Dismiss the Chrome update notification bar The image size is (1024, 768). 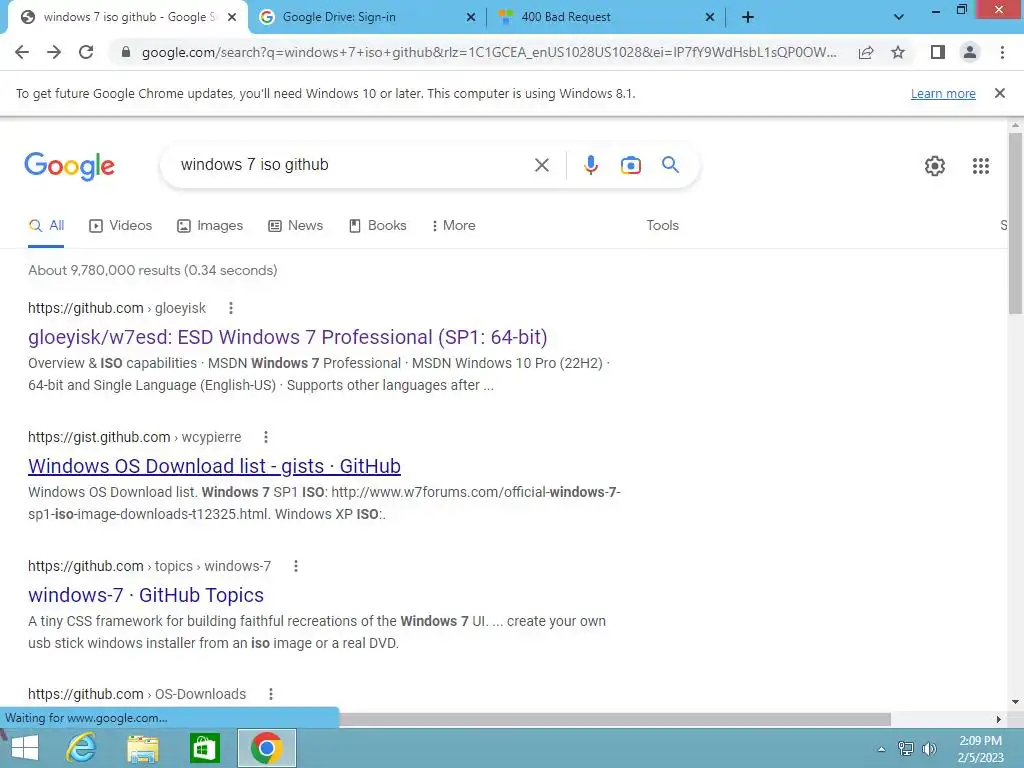(x=999, y=93)
